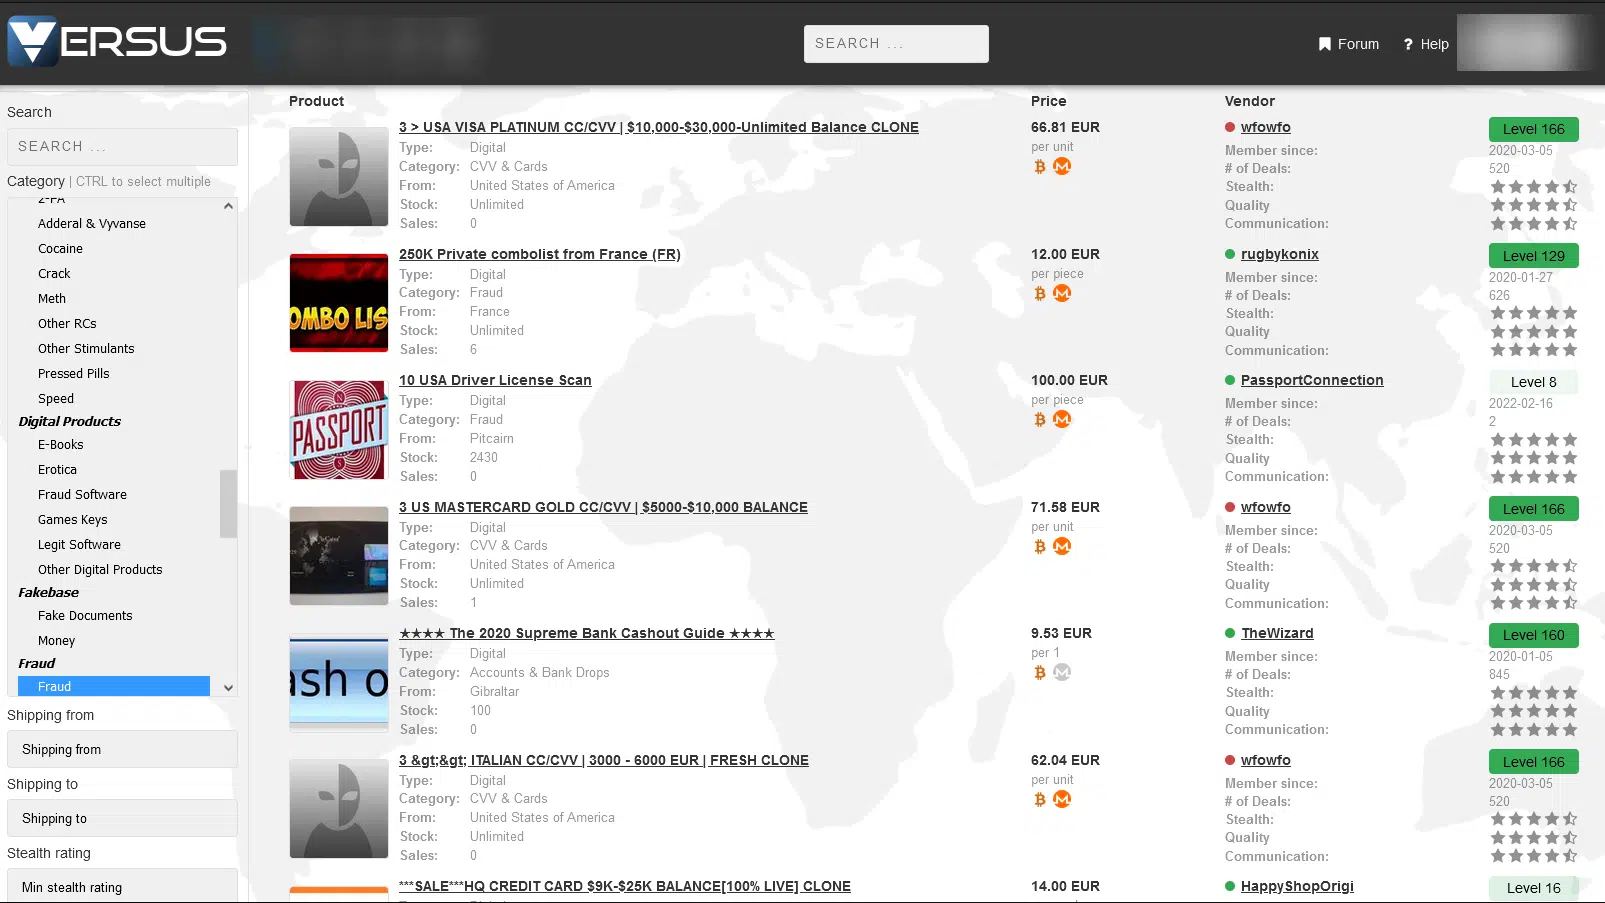Focus the header search field
1605x903 pixels.
896,44
